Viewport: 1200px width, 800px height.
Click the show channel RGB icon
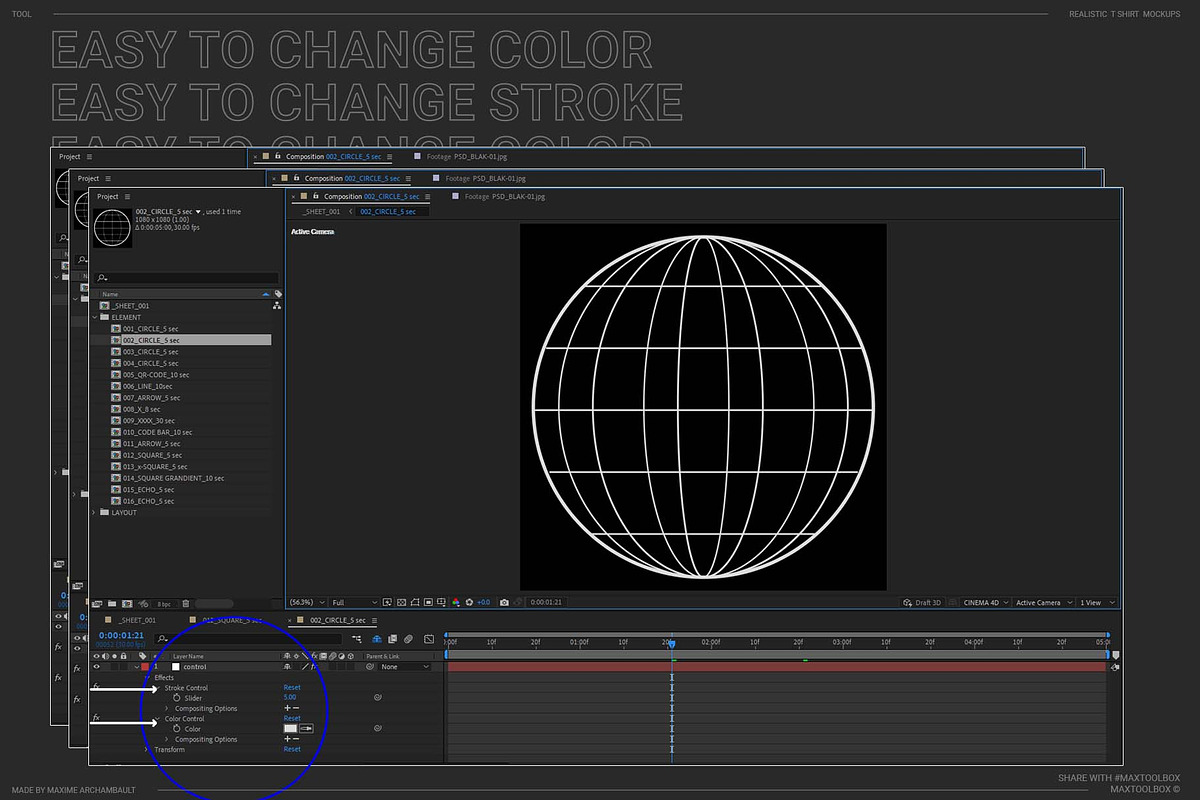click(456, 603)
